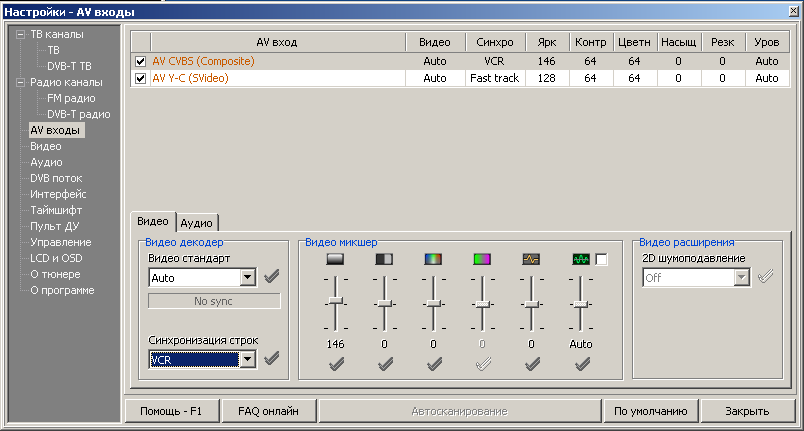Switch to the Аудио tab
Viewport: 804px width, 431px height.
[x=198, y=223]
